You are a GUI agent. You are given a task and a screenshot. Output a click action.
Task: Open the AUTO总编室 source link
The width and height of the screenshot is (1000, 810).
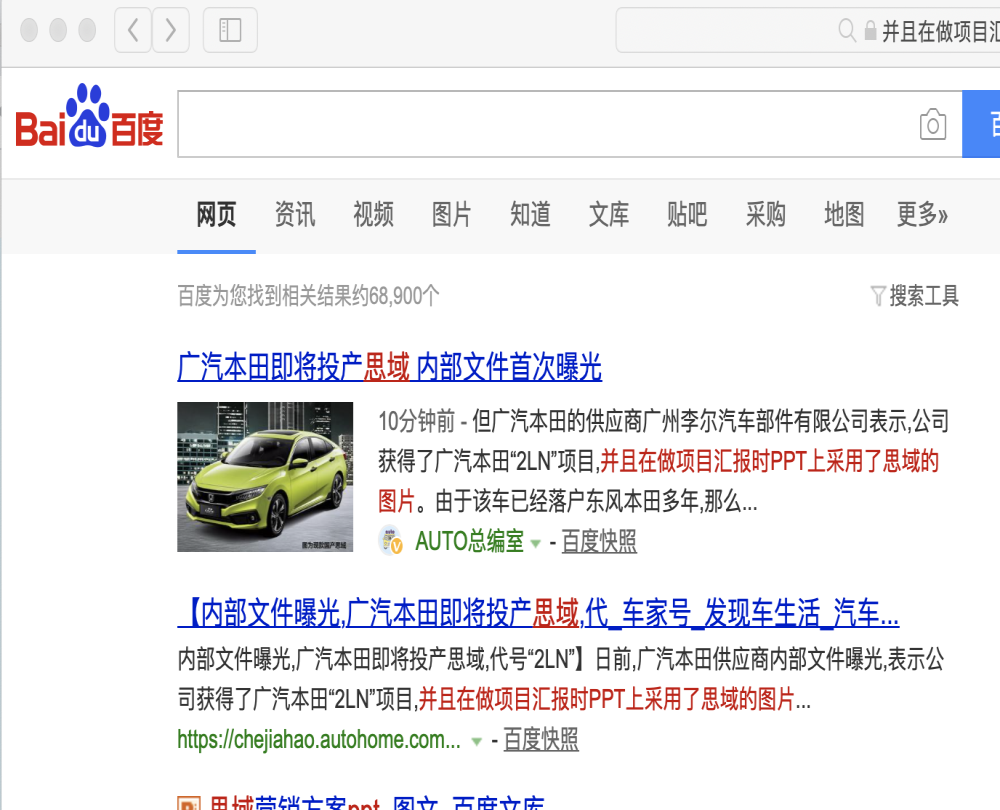pyautogui.click(x=469, y=541)
